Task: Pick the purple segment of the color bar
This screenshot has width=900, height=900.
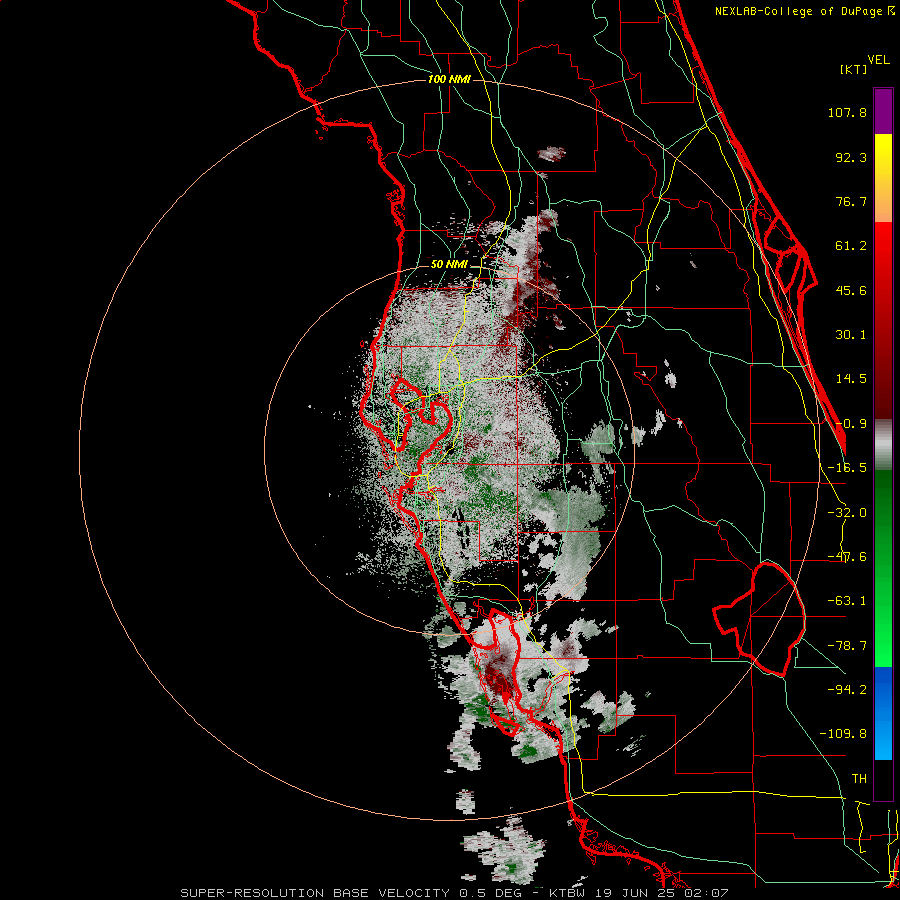Action: pos(883,111)
